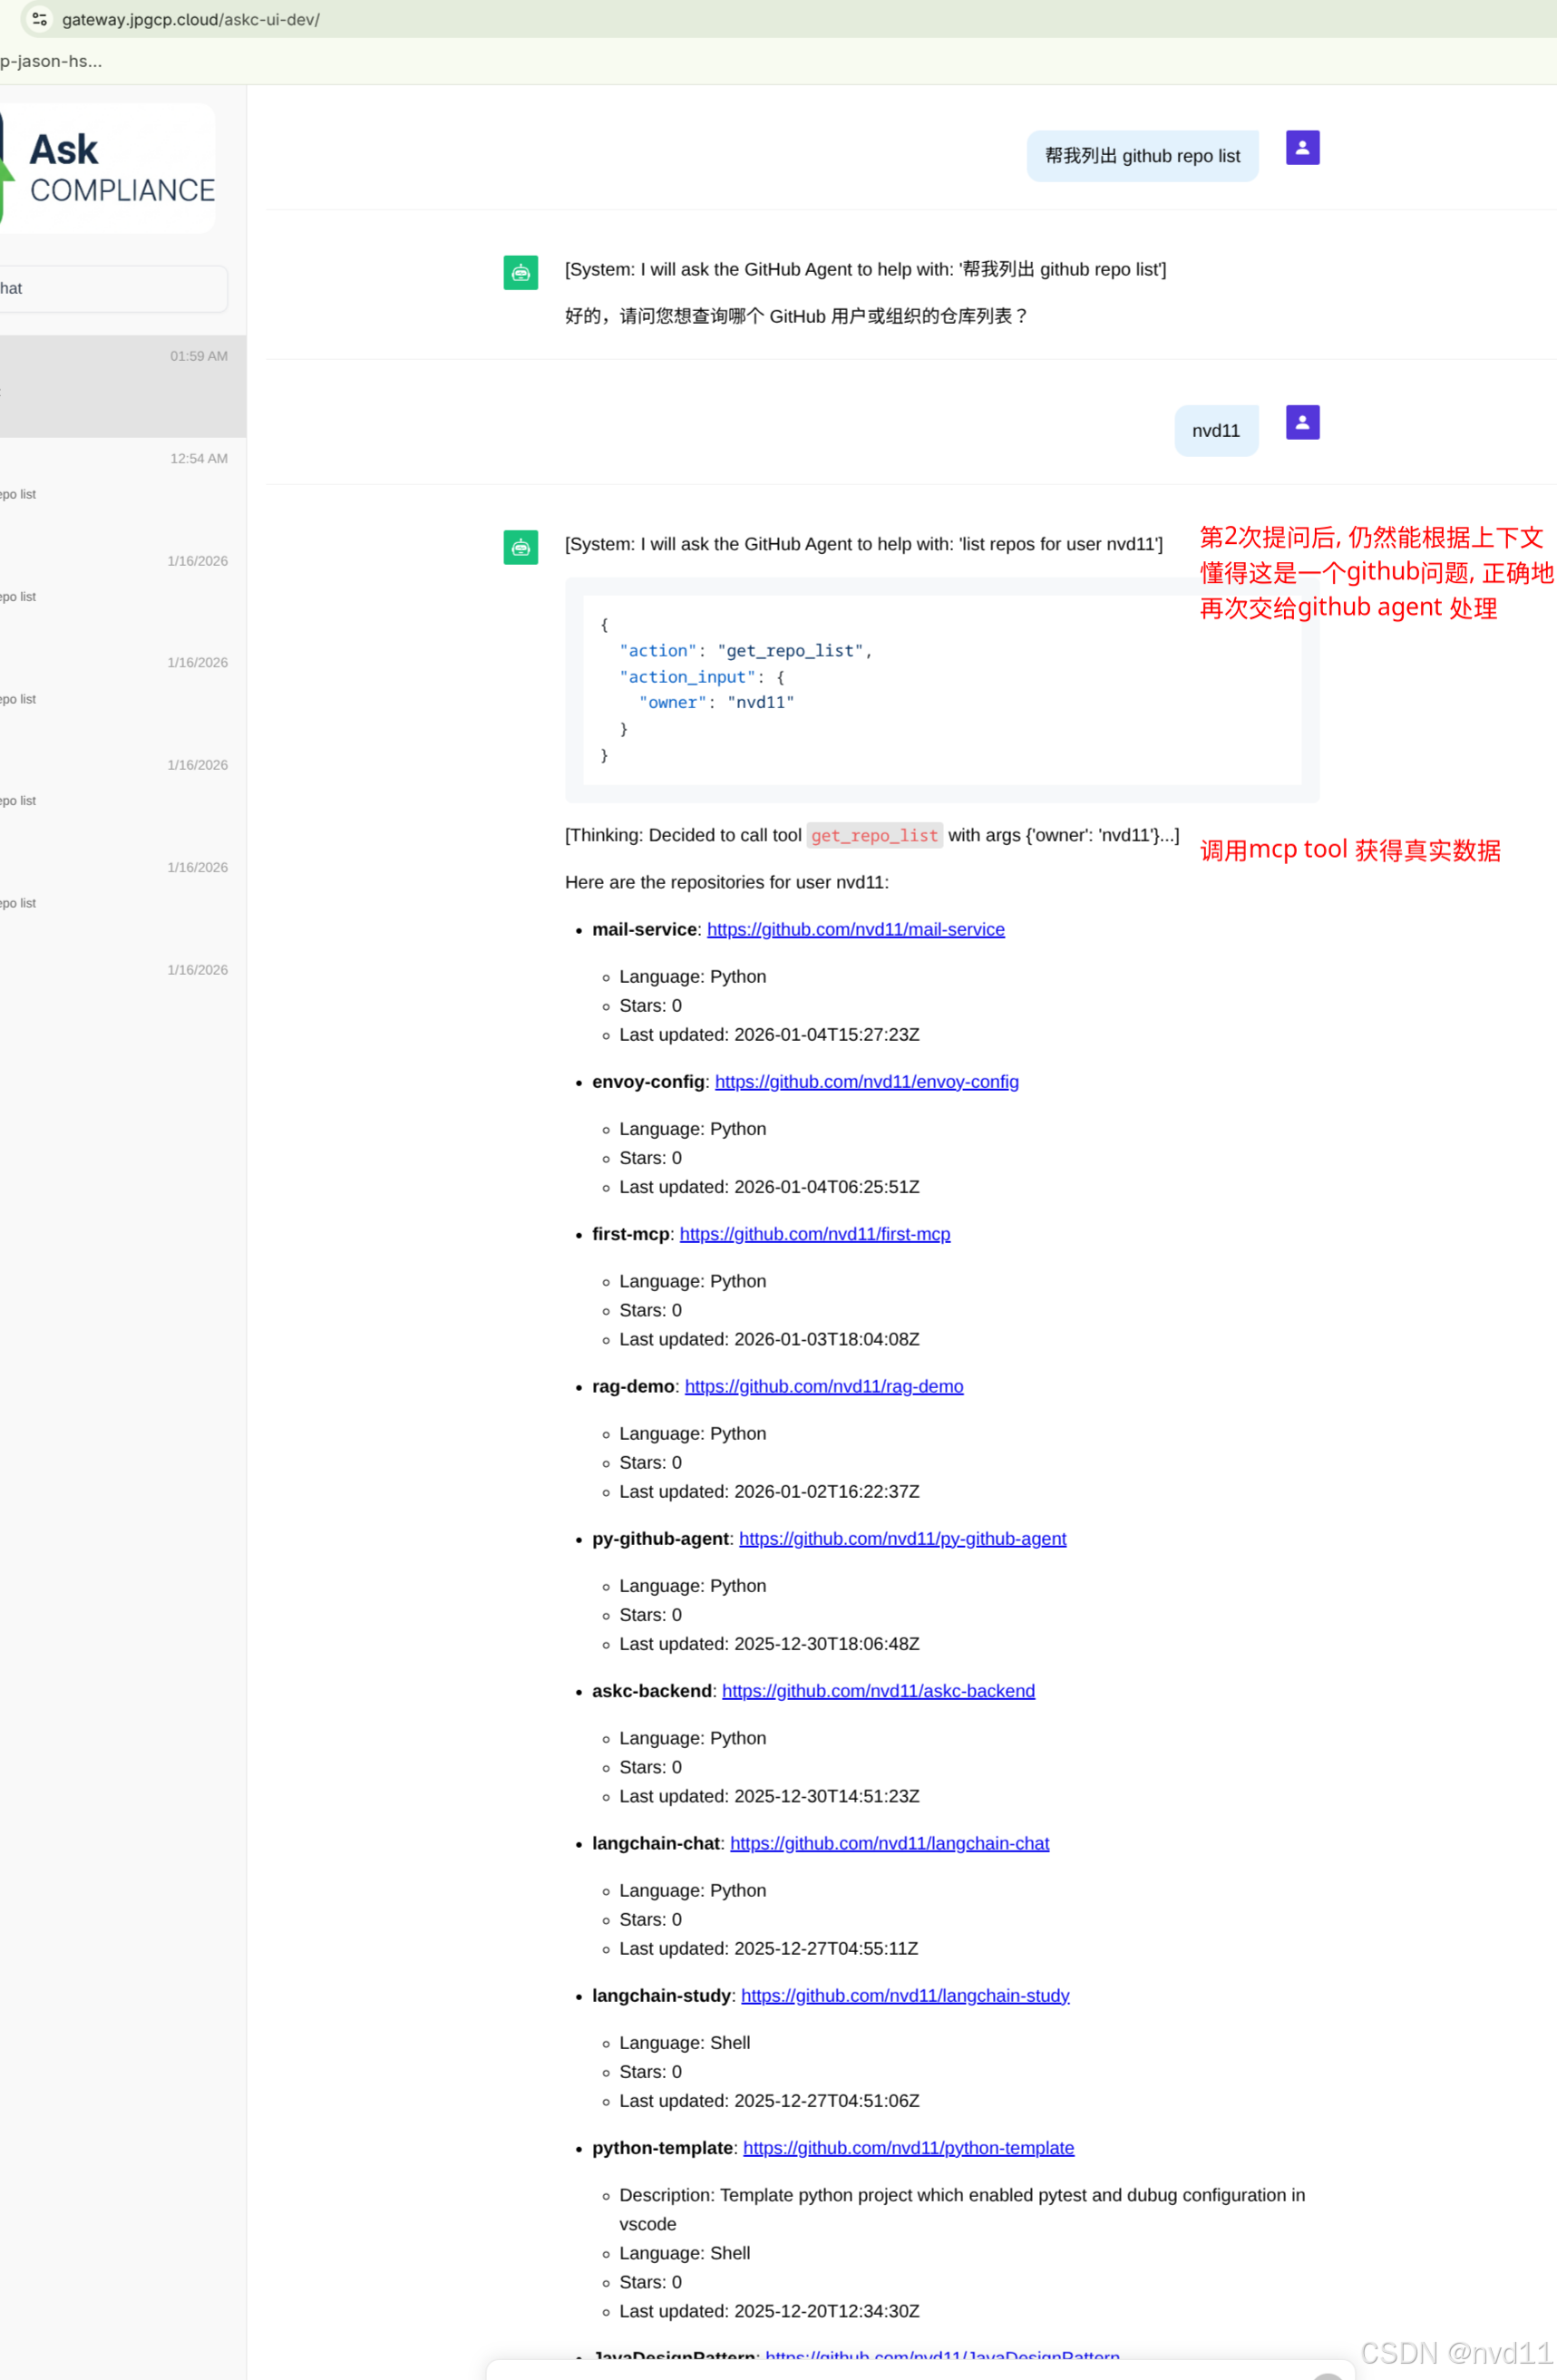Open the py-github-agent repository link
The image size is (1557, 2380).
pyautogui.click(x=903, y=1538)
